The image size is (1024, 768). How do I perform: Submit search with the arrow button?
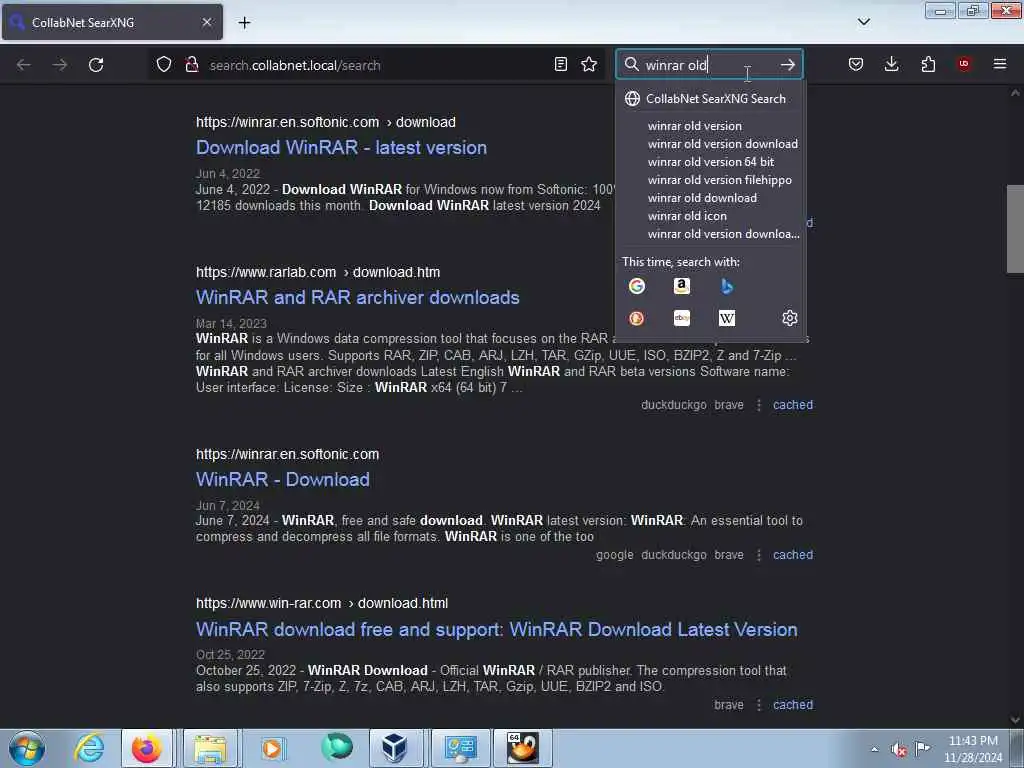(x=788, y=65)
